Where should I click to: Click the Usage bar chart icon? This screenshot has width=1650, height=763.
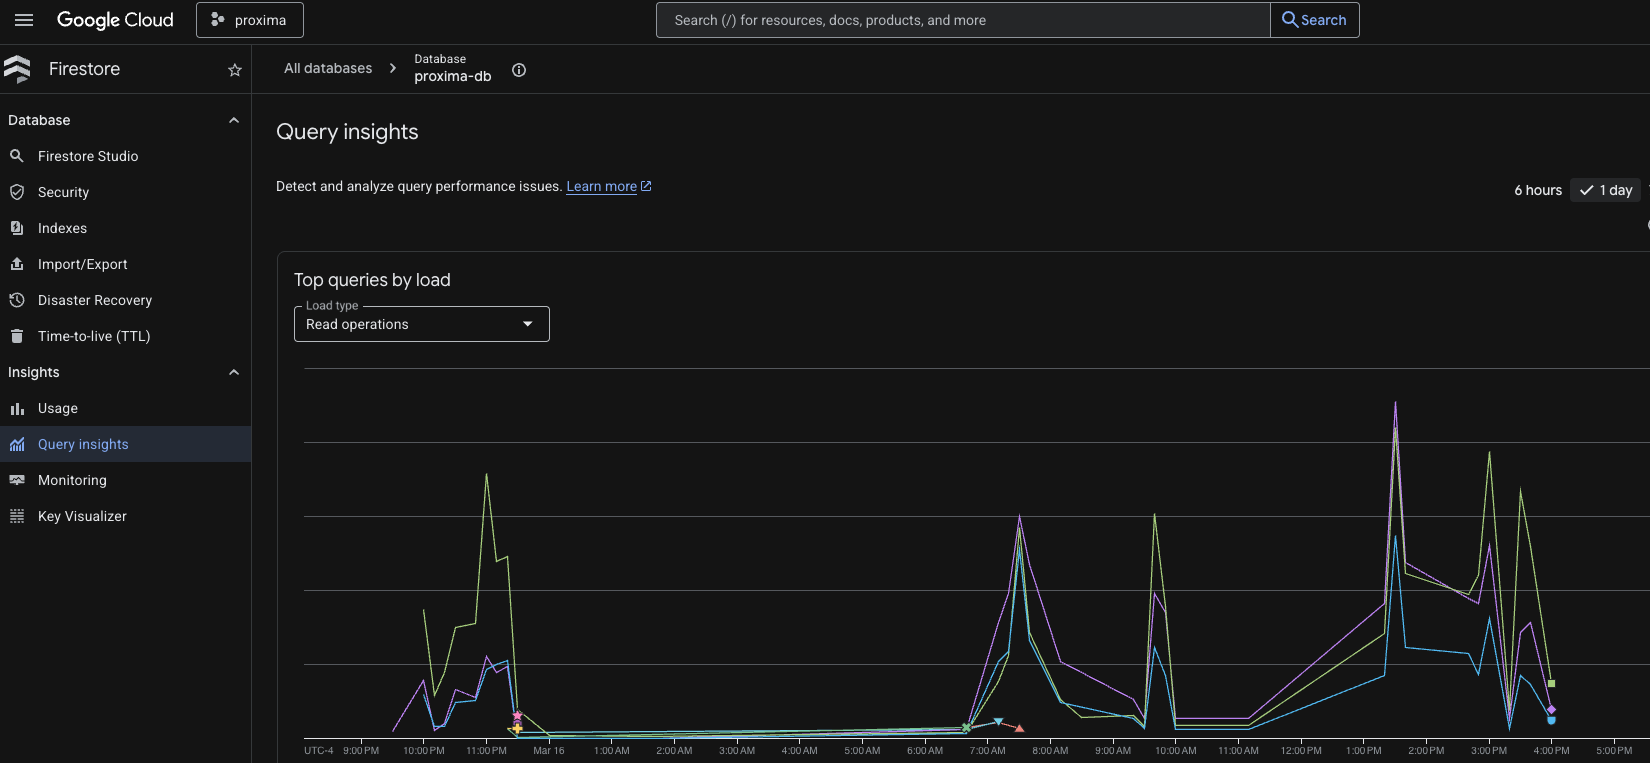click(17, 408)
